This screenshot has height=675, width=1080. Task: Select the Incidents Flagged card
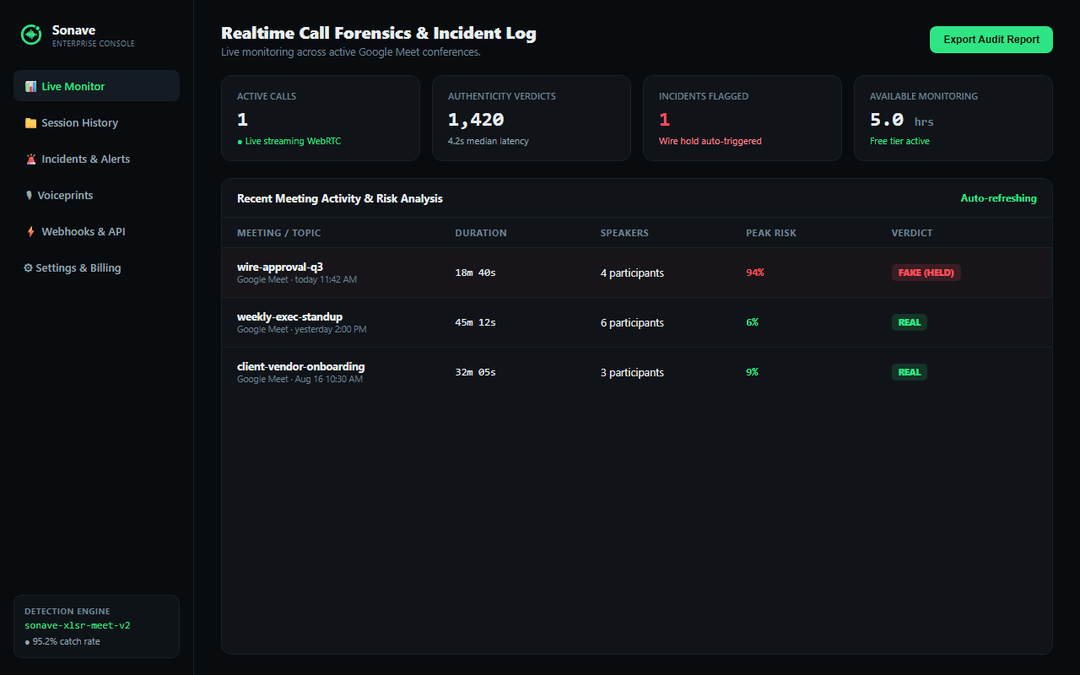[742, 118]
